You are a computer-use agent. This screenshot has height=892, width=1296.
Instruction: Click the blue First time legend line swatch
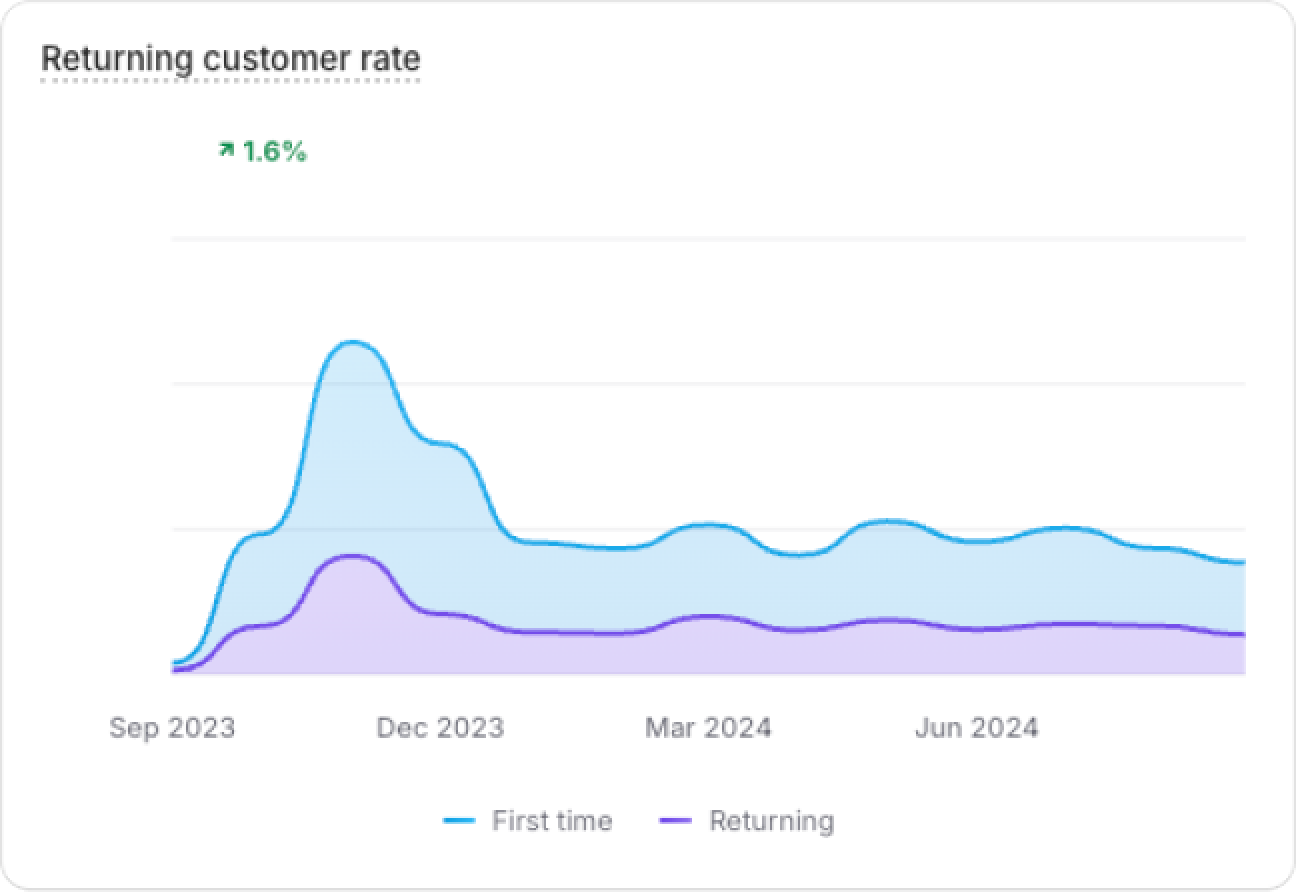click(458, 821)
